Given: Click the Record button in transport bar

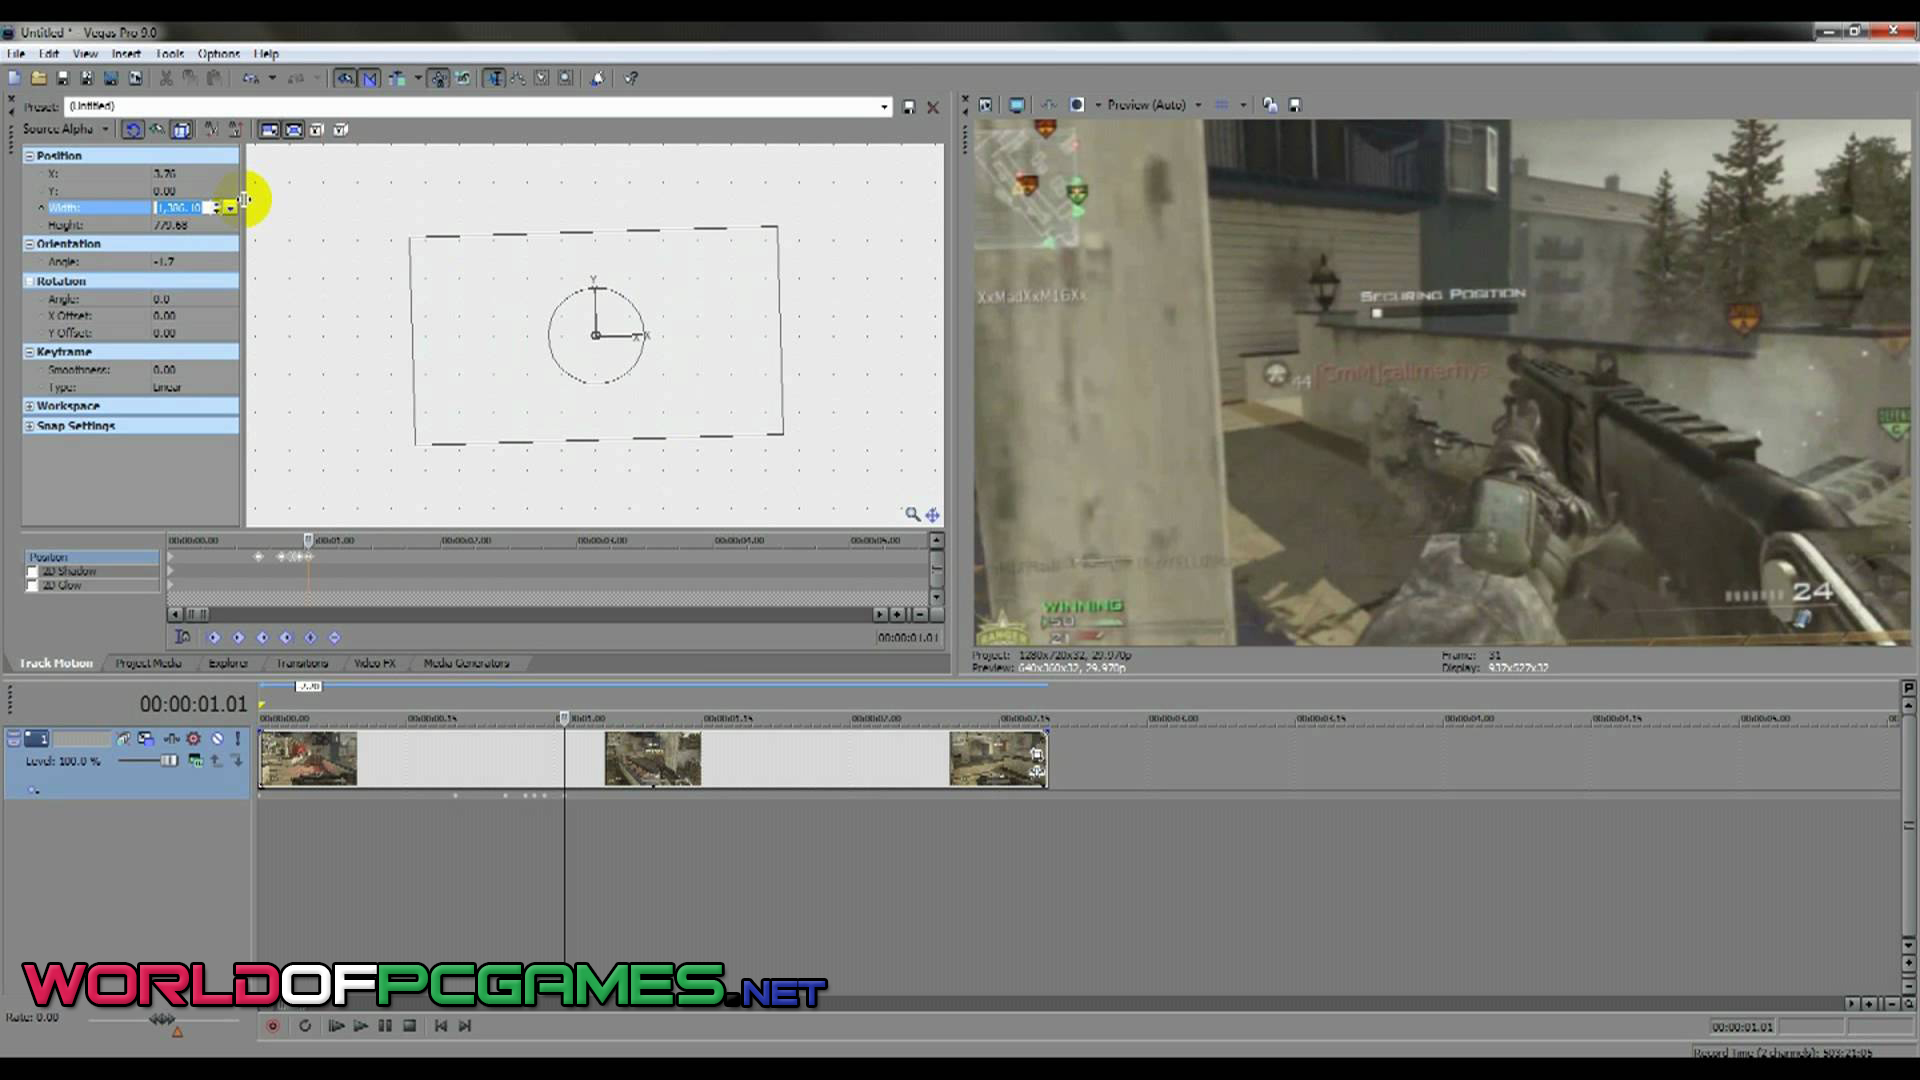Looking at the screenshot, I should click(272, 1026).
